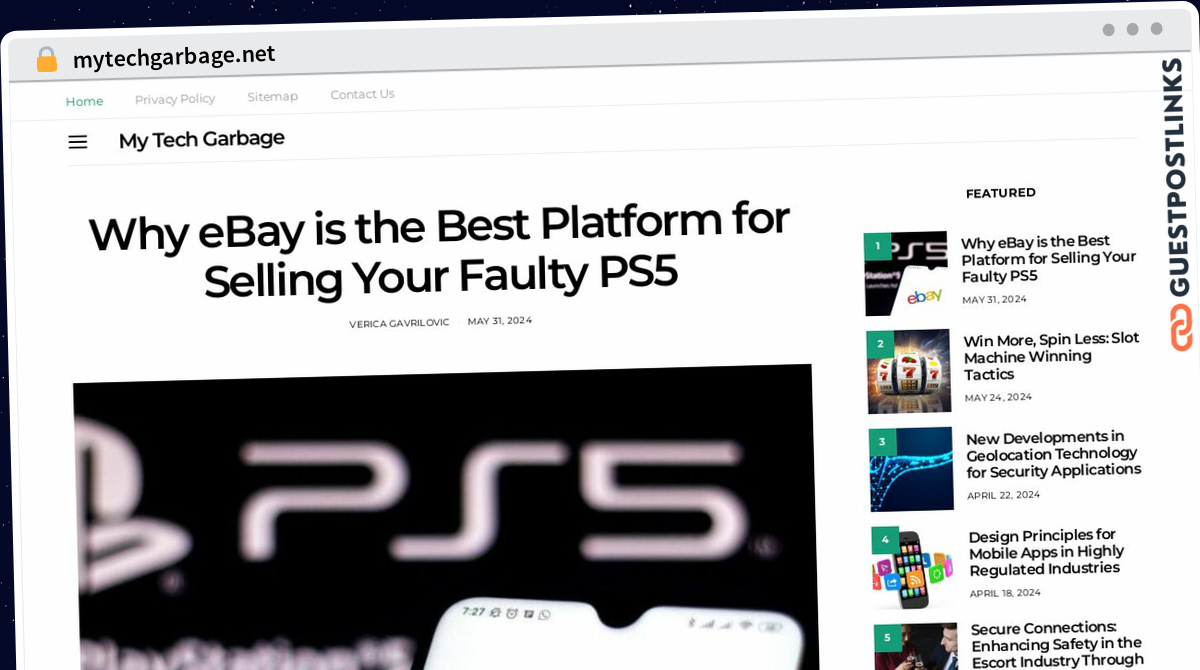This screenshot has width=1200, height=670.
Task: Open the Sitemap menu link
Action: 273,96
